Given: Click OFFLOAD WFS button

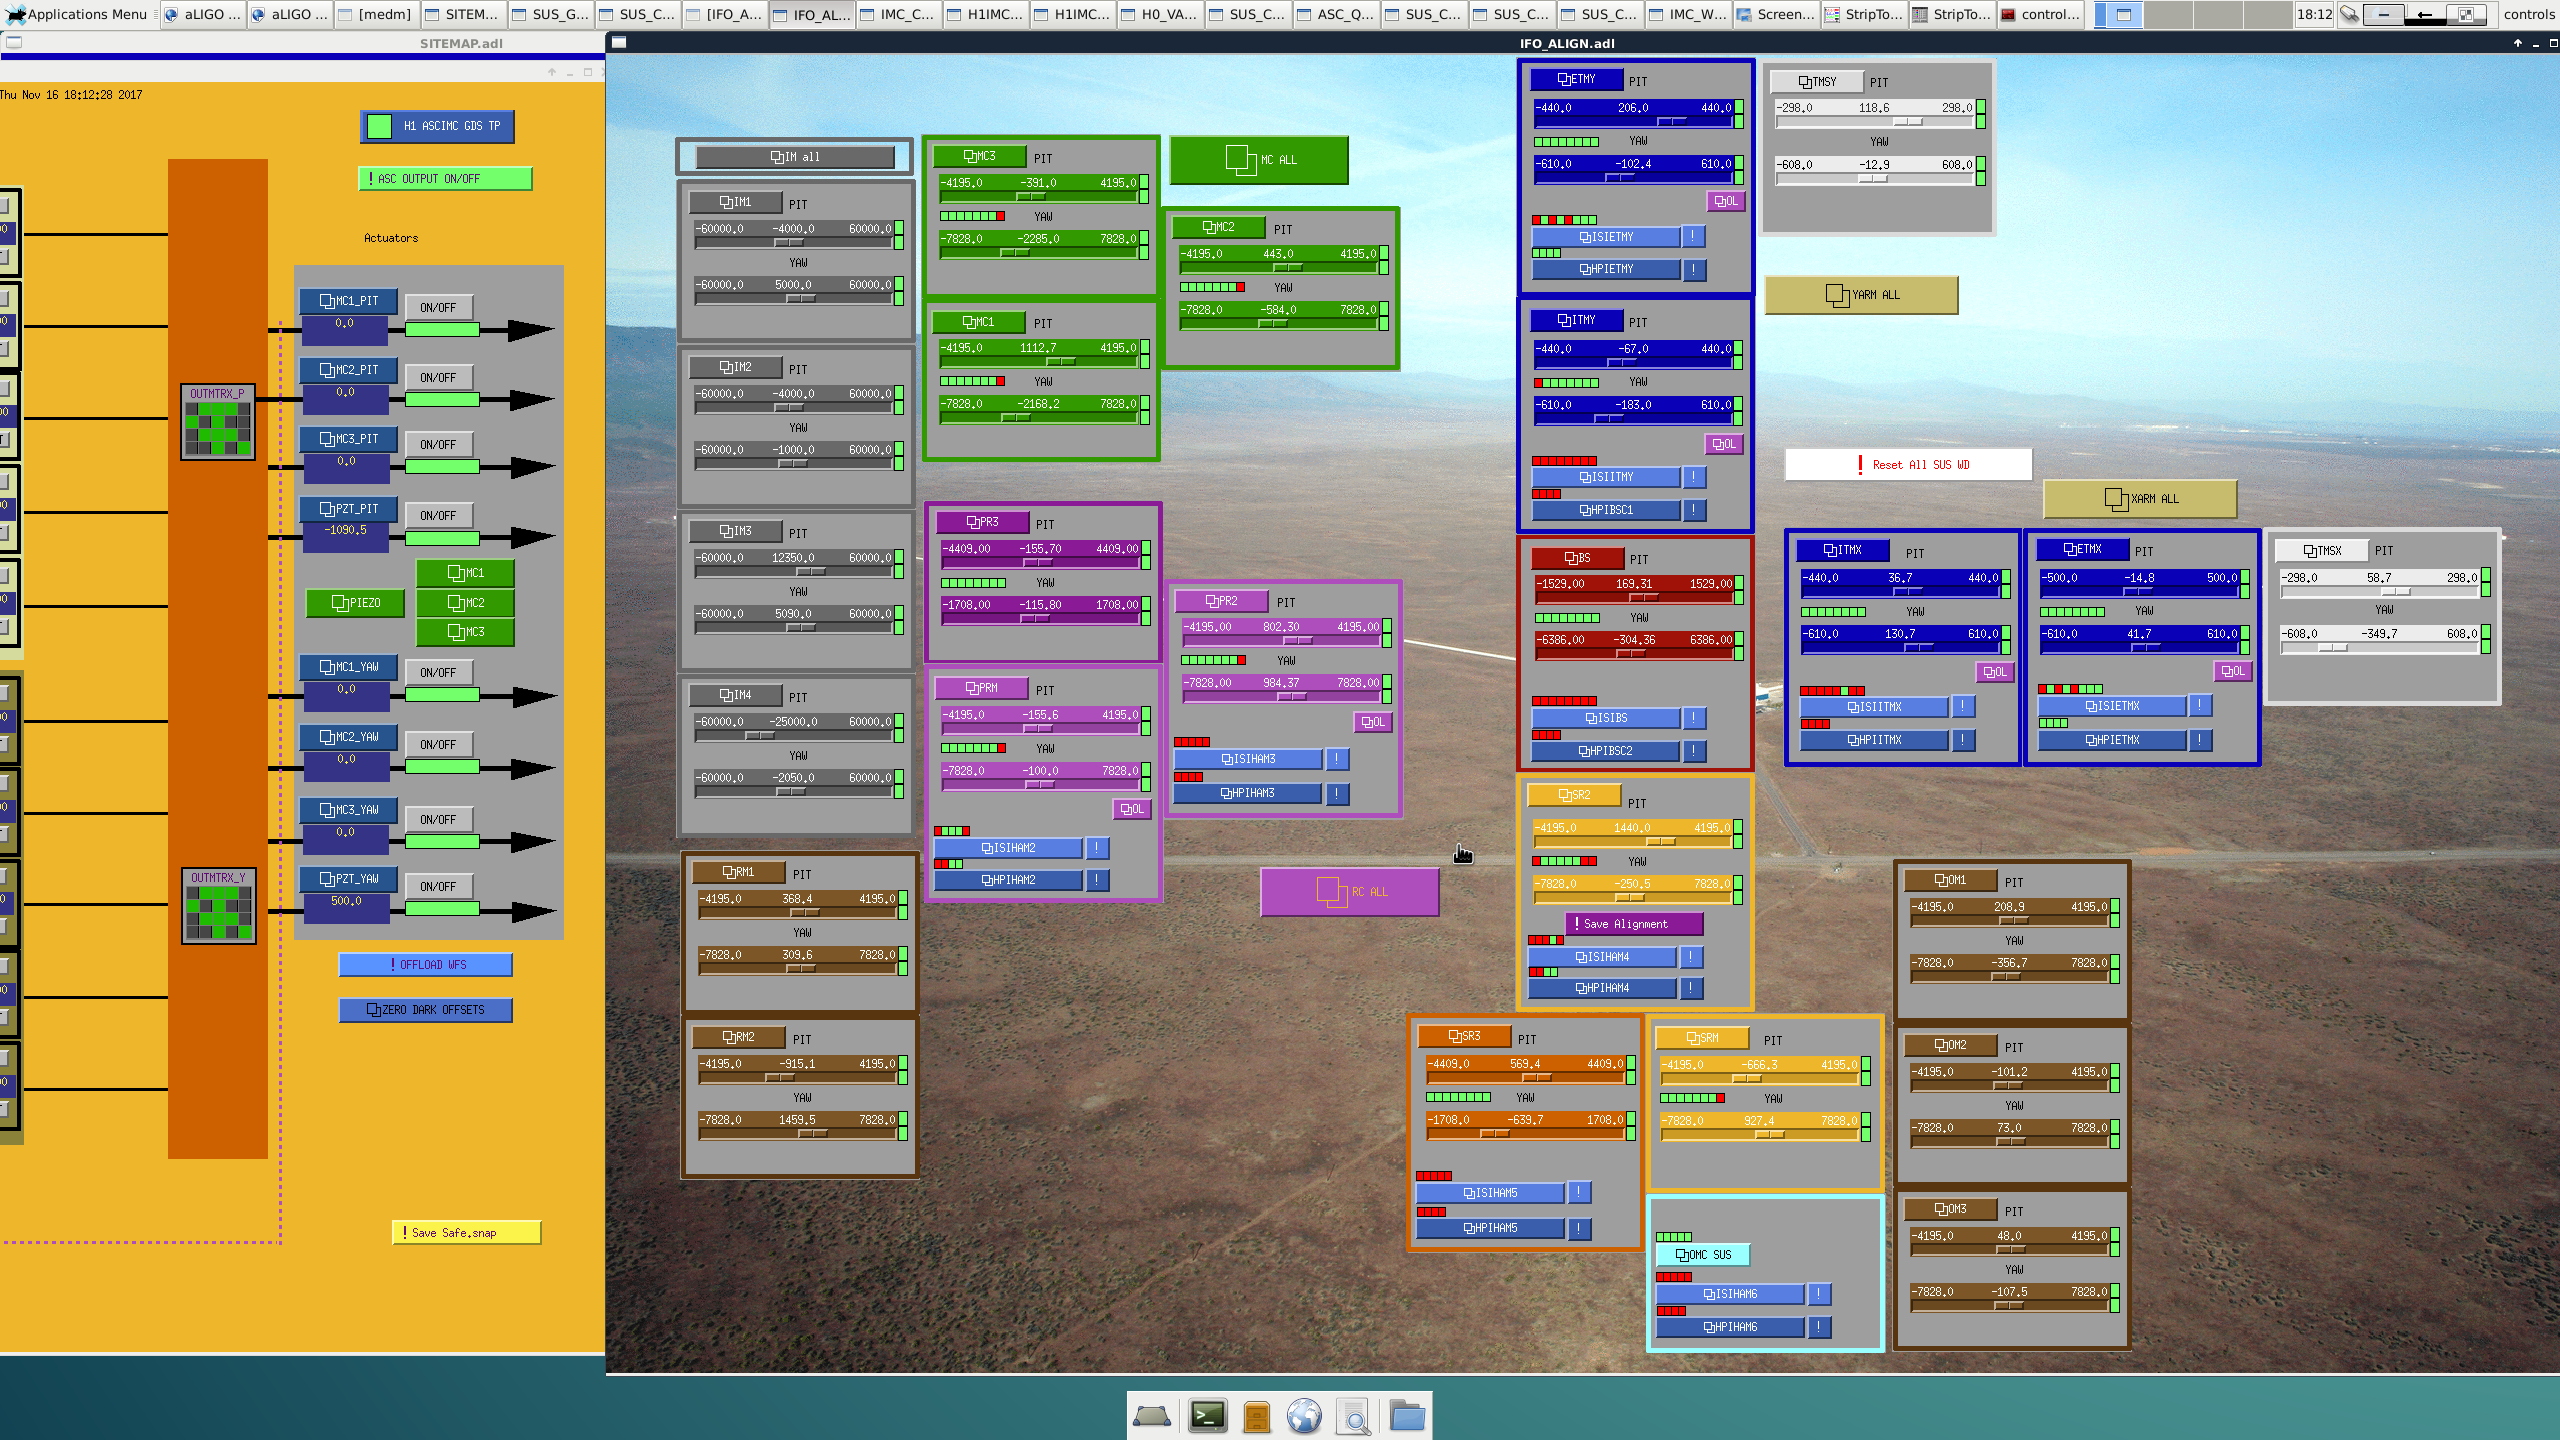Looking at the screenshot, I should point(426,965).
